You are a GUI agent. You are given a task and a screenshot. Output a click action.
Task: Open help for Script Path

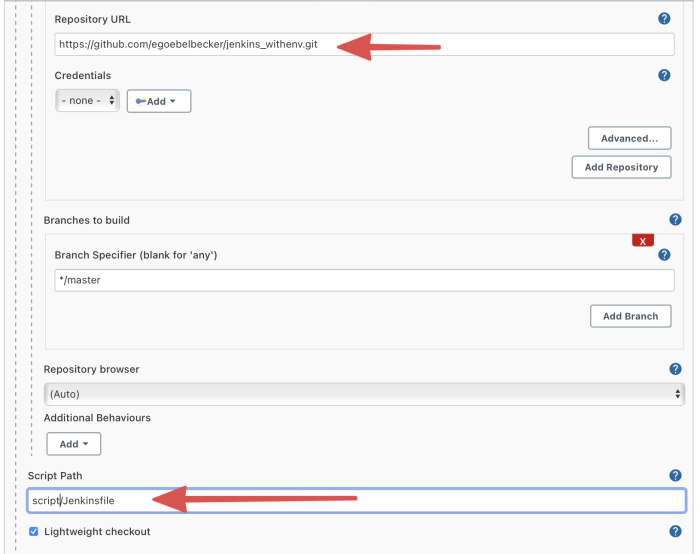click(675, 475)
